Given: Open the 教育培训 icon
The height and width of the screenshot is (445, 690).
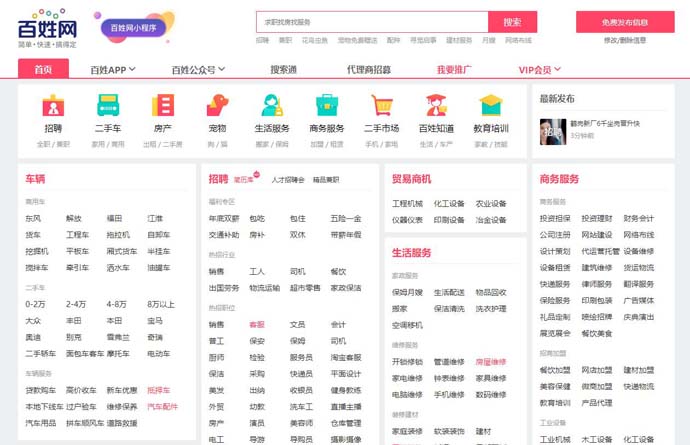Looking at the screenshot, I should click(491, 105).
